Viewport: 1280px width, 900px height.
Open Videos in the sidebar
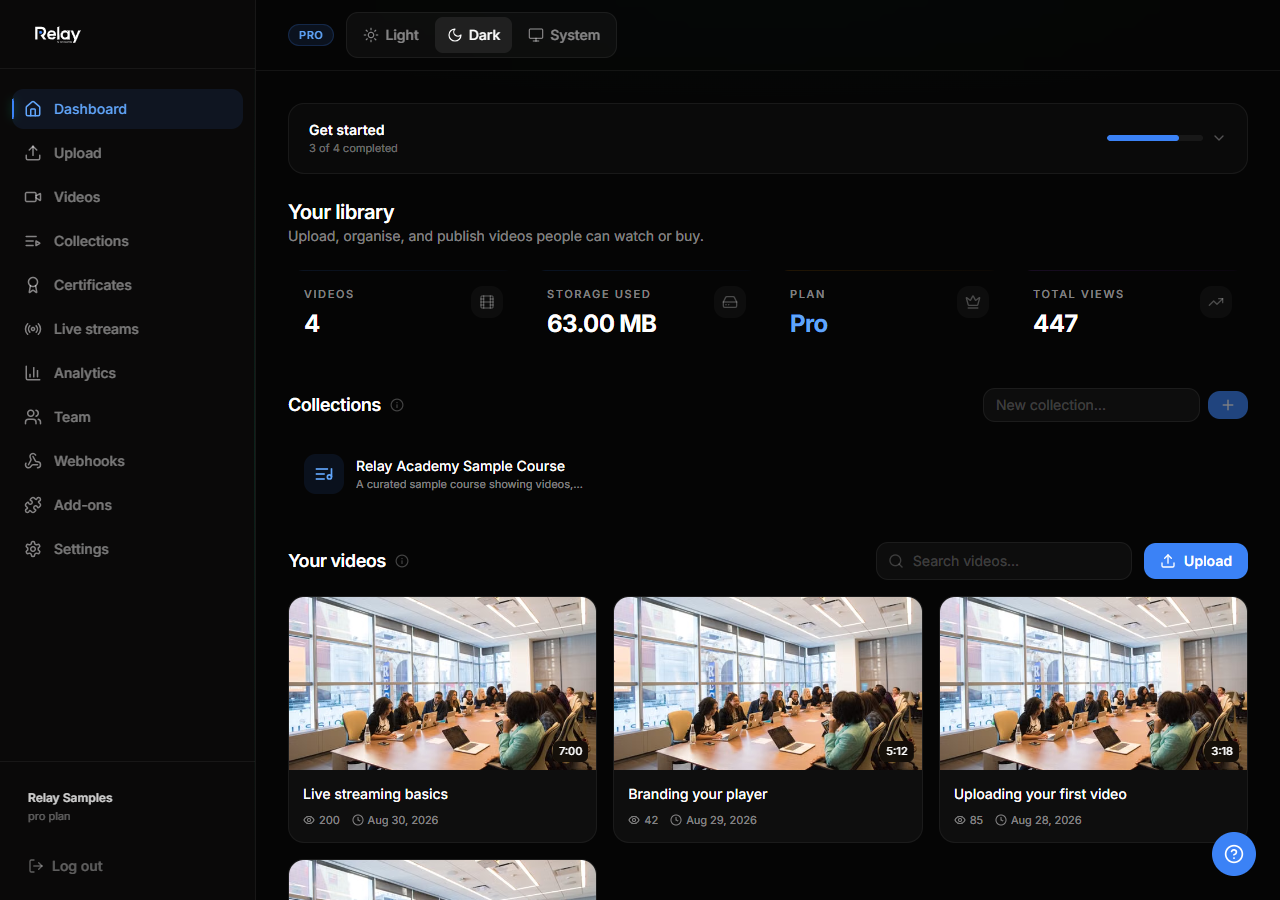tap(128, 197)
